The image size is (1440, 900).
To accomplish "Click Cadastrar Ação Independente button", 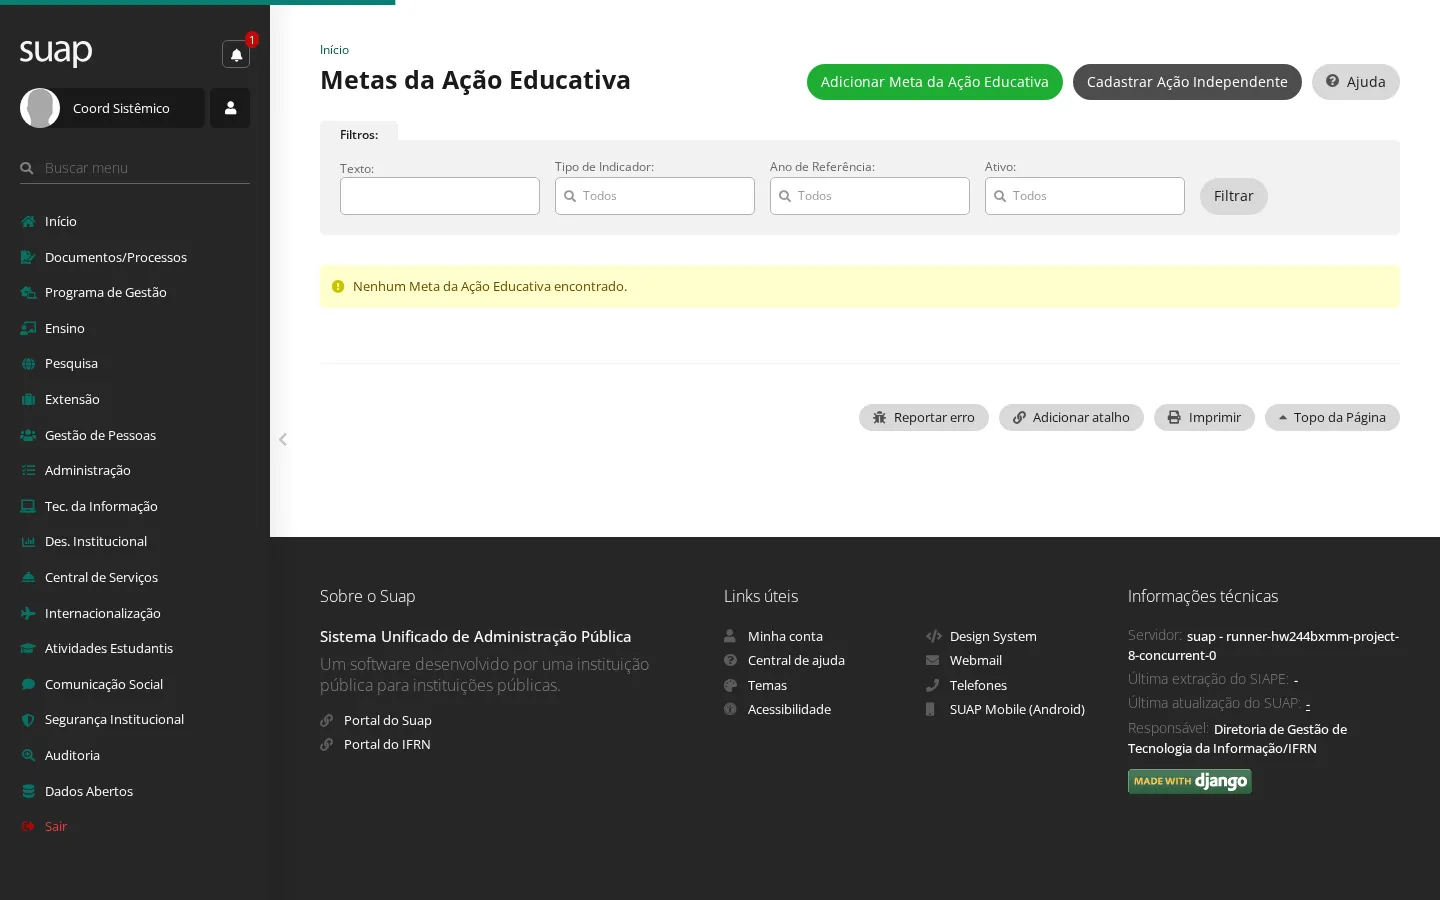I will [x=1187, y=82].
